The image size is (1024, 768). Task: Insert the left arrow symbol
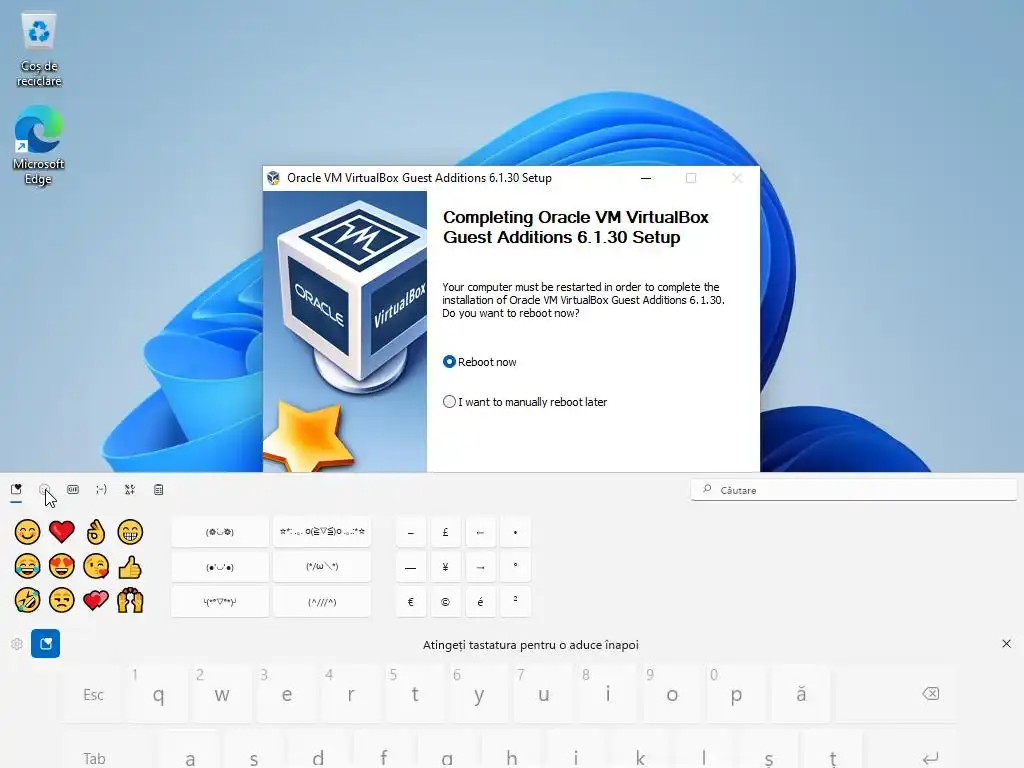(x=480, y=532)
